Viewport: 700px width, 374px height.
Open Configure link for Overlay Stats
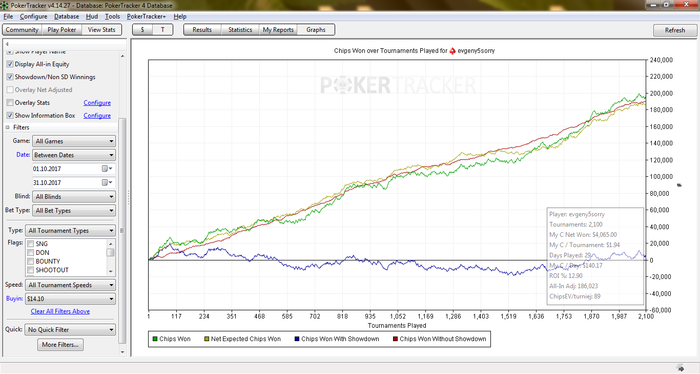tap(97, 103)
